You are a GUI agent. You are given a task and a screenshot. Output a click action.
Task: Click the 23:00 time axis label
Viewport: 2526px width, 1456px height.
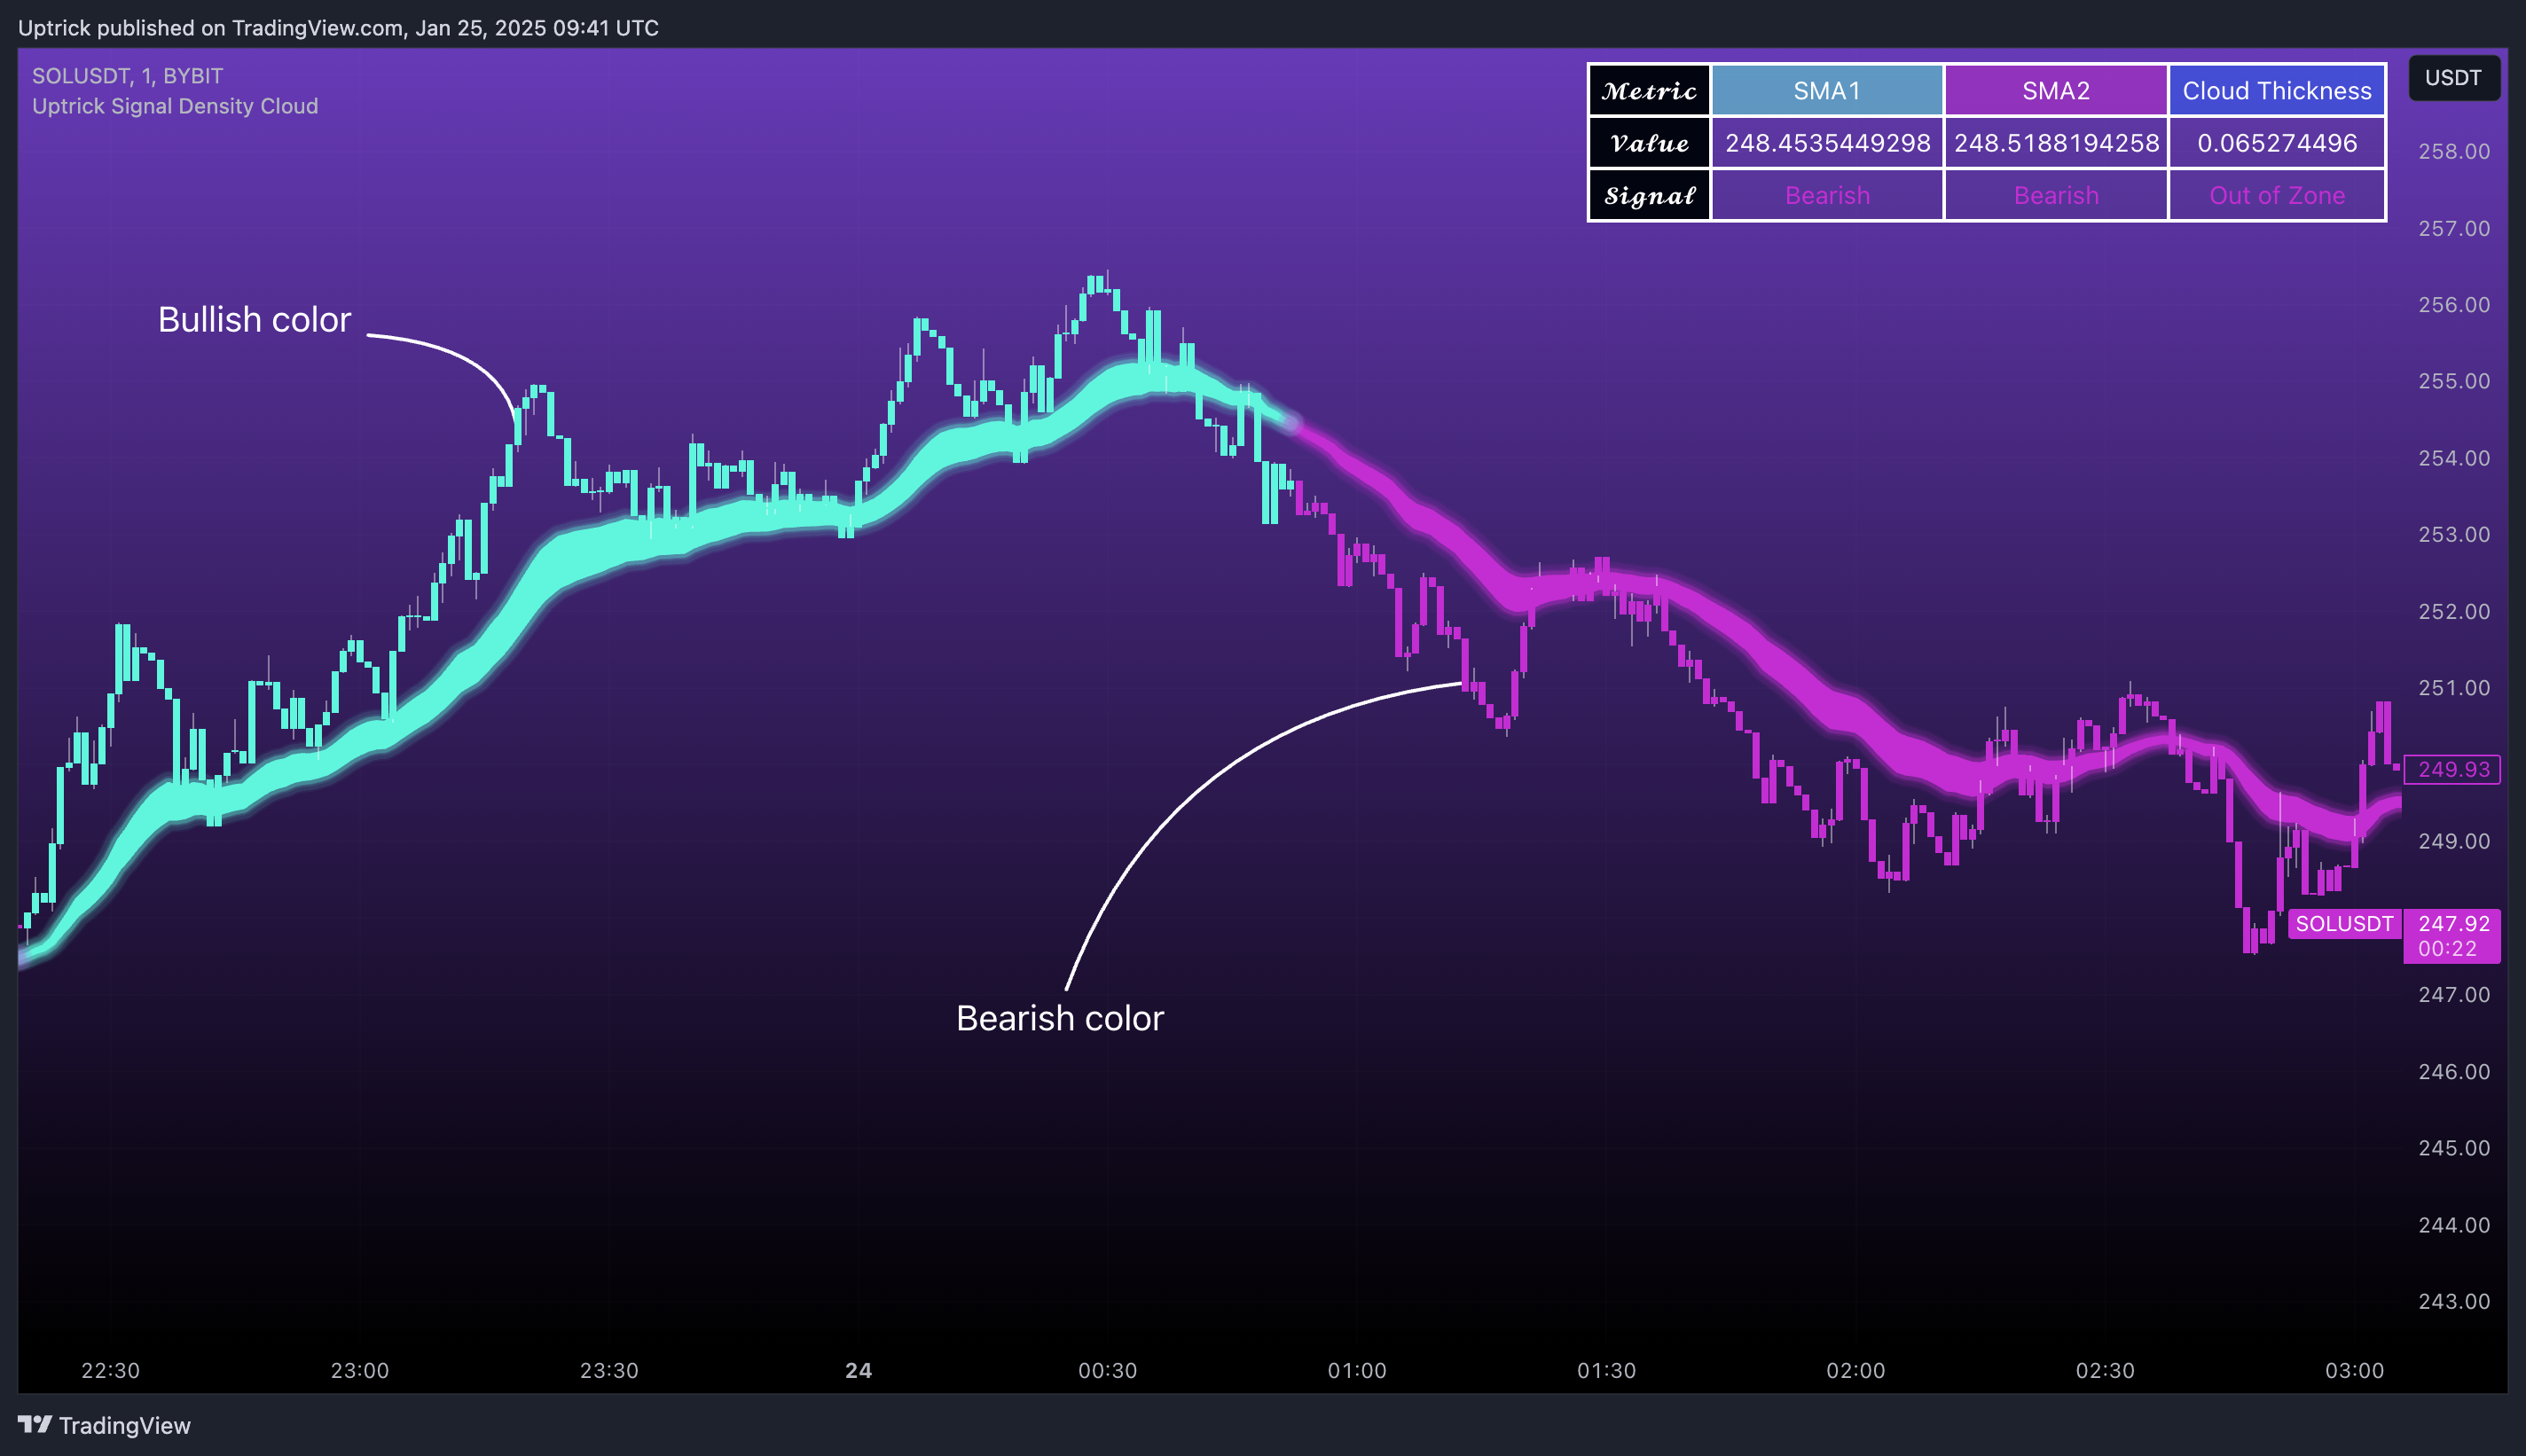(360, 1371)
